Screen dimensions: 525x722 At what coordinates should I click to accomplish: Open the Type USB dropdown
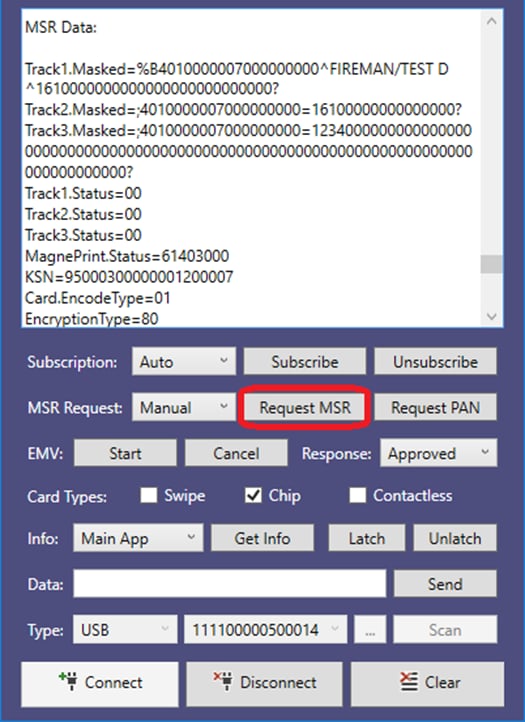click(125, 629)
